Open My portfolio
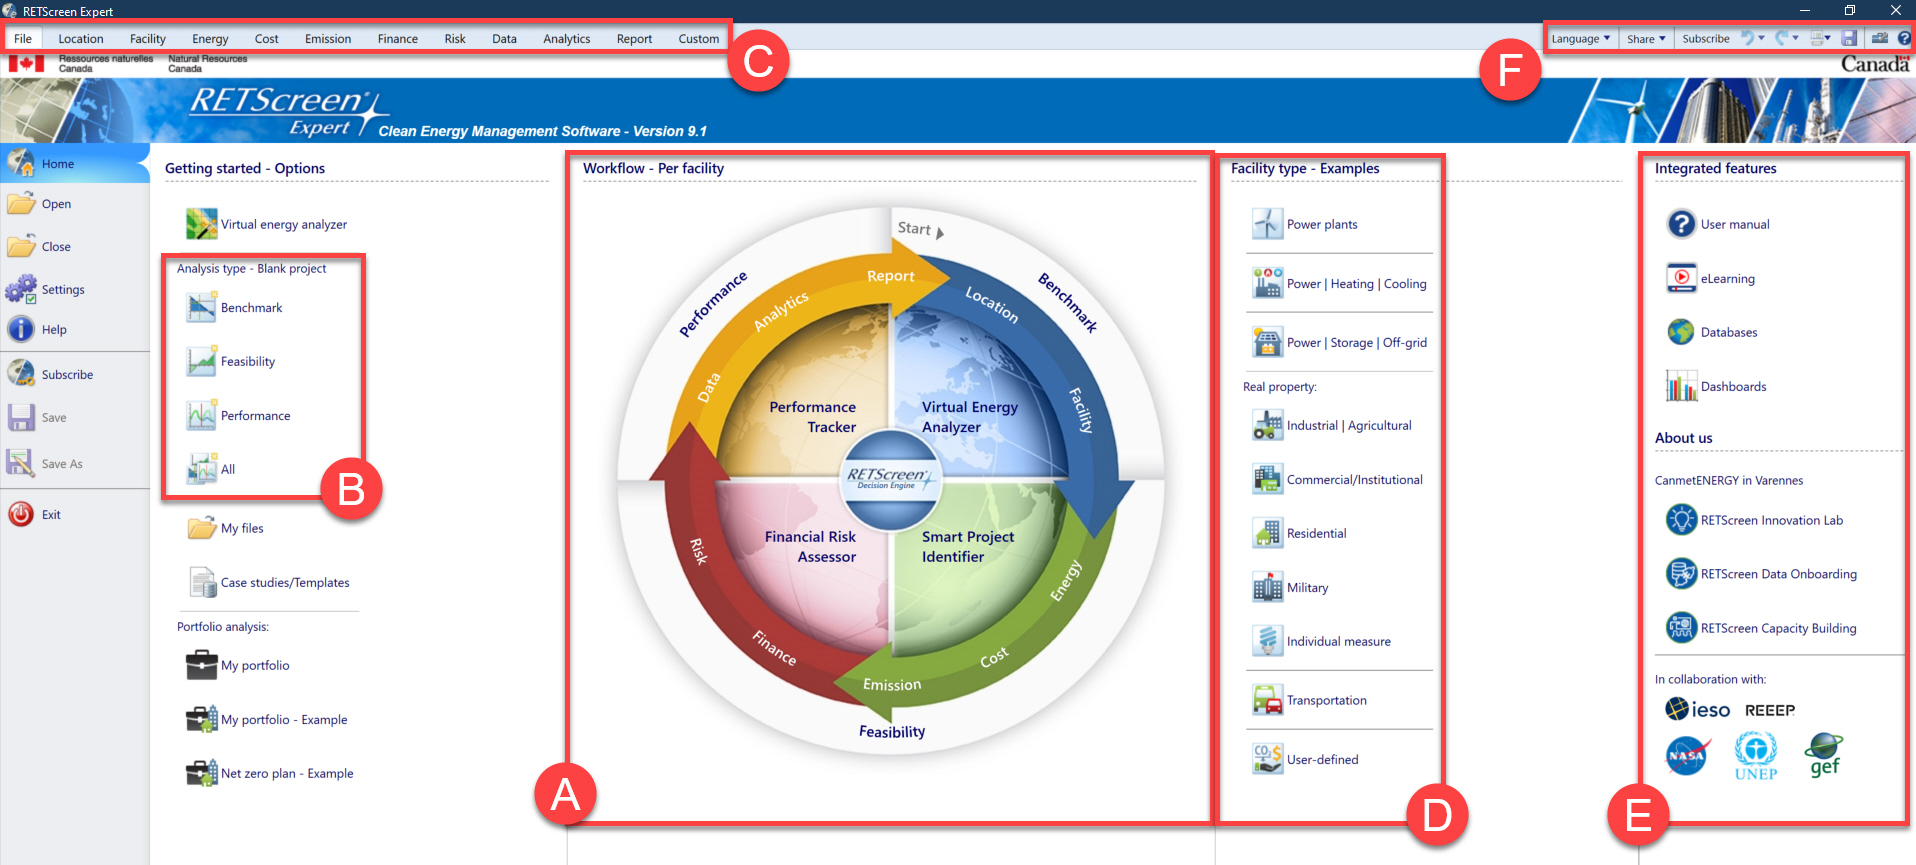The image size is (1916, 865). click(x=238, y=665)
